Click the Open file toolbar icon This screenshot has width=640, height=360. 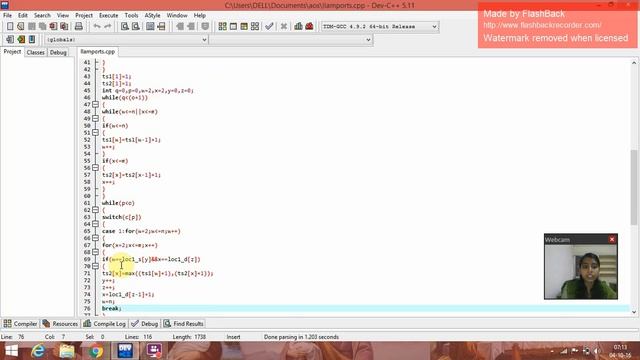tap(20, 27)
